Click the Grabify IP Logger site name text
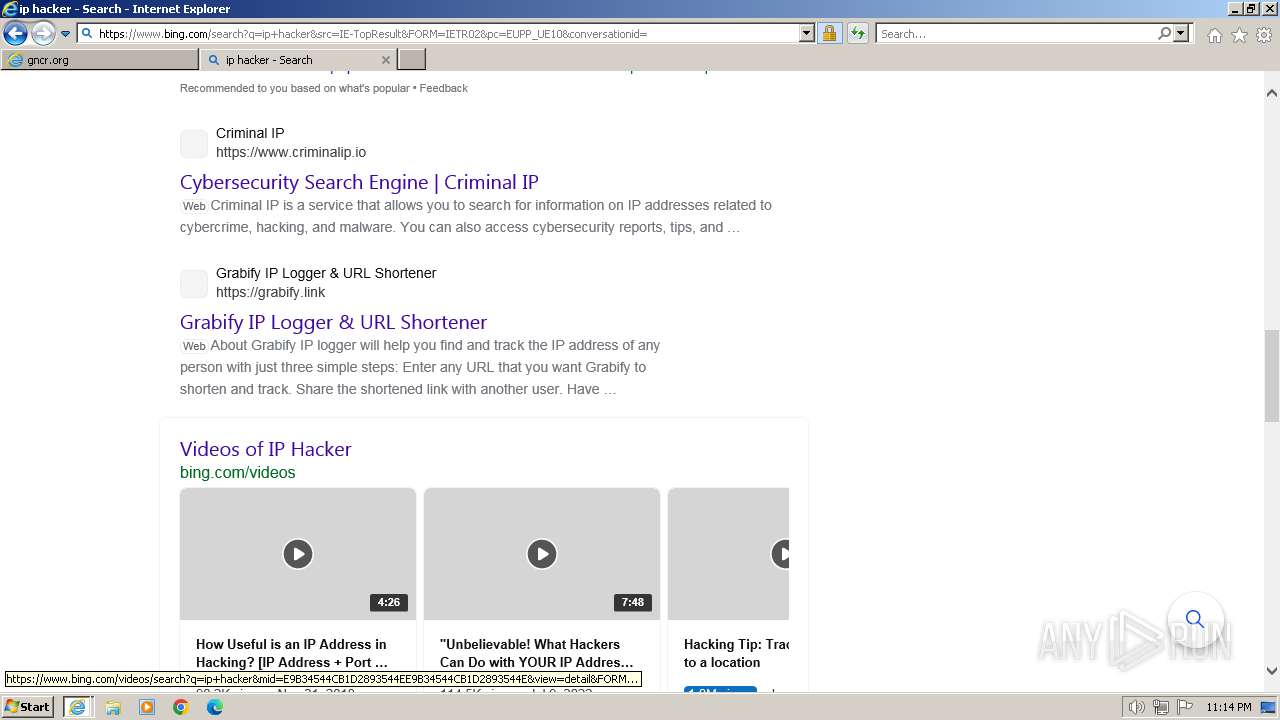This screenshot has height=720, width=1280. click(x=326, y=273)
